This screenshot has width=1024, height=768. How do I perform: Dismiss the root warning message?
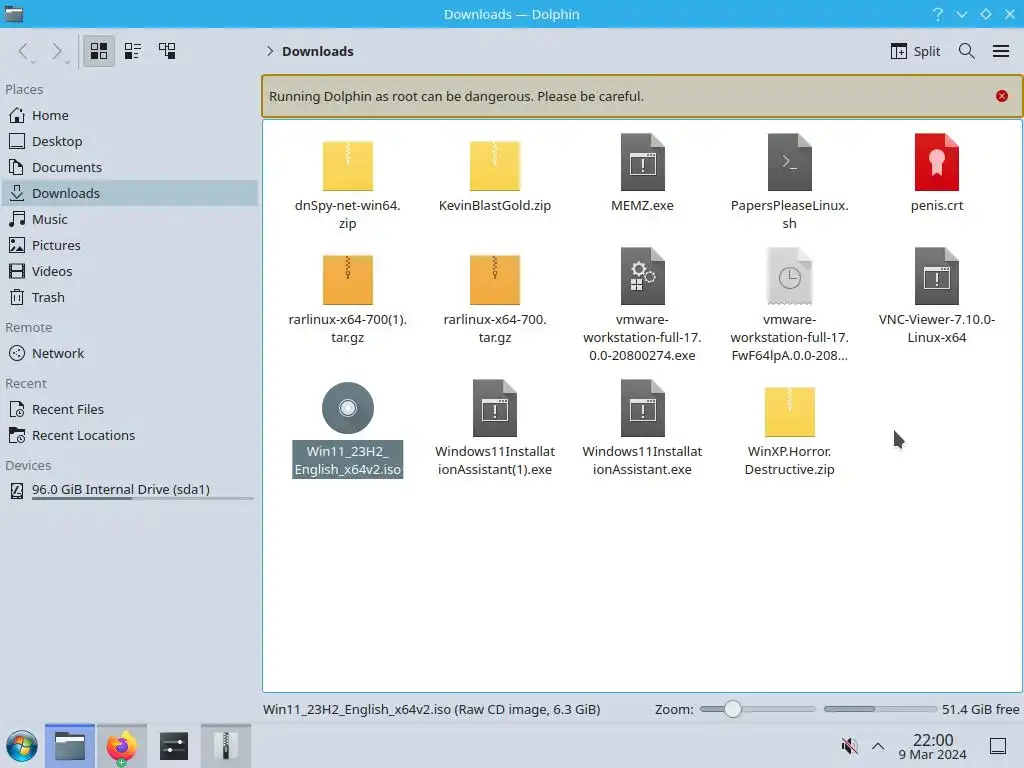pyautogui.click(x=1002, y=96)
